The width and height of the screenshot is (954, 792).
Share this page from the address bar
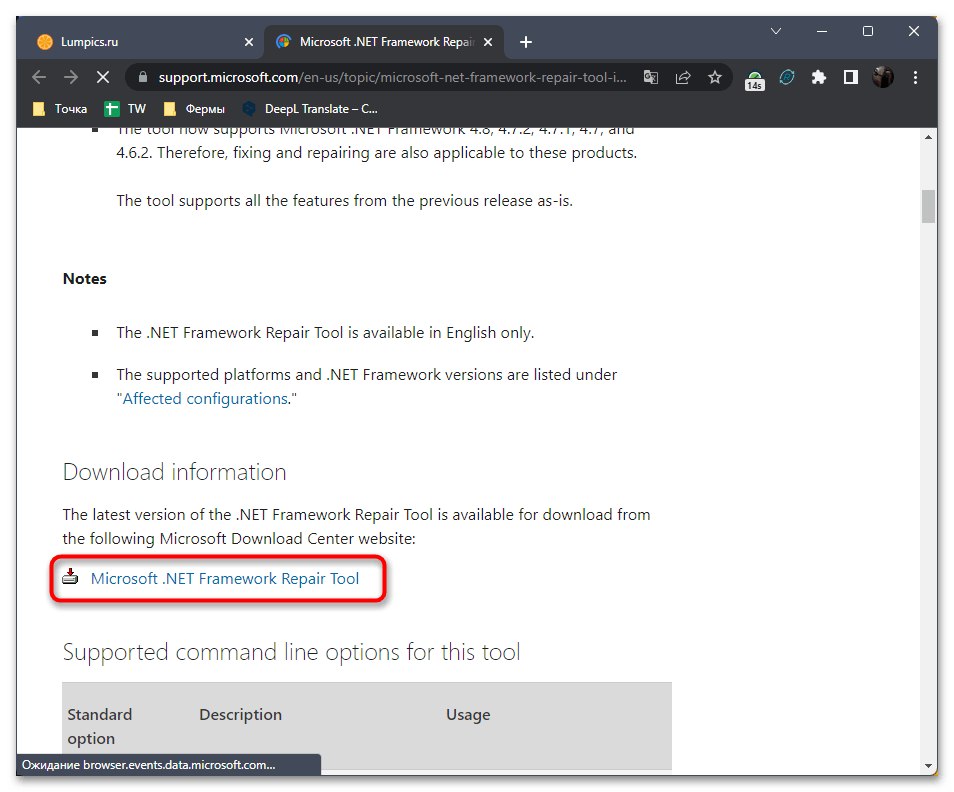[x=683, y=77]
